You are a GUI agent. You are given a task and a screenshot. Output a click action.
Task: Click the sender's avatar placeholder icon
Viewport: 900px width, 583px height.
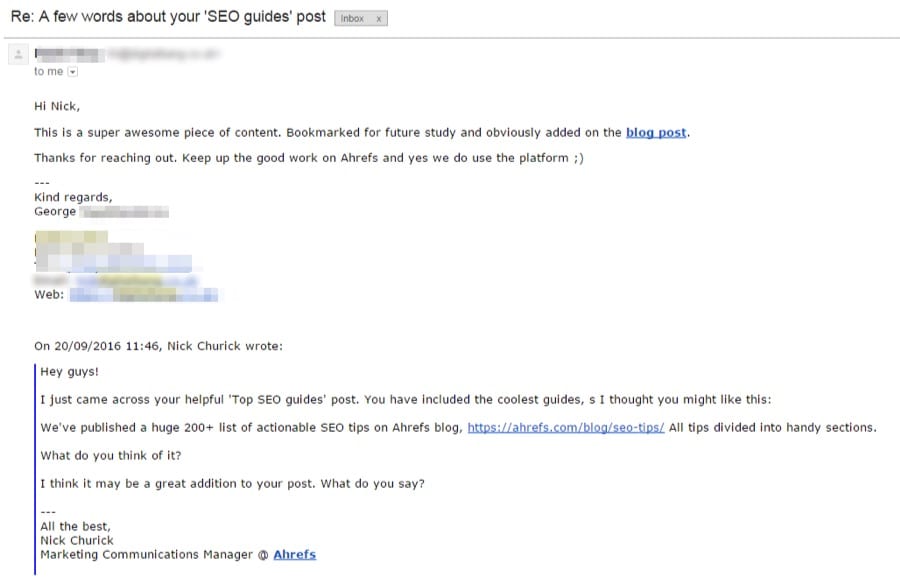(18, 55)
